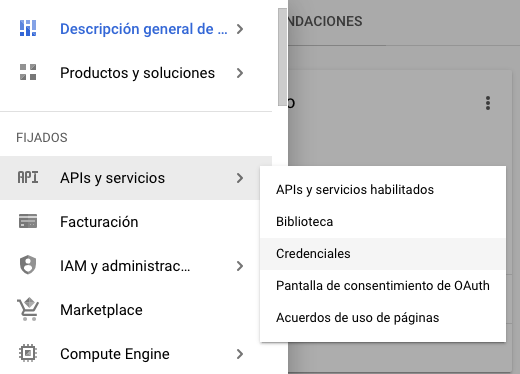
Task: Select Acuerdos de uso de páginas
Action: [383, 318]
